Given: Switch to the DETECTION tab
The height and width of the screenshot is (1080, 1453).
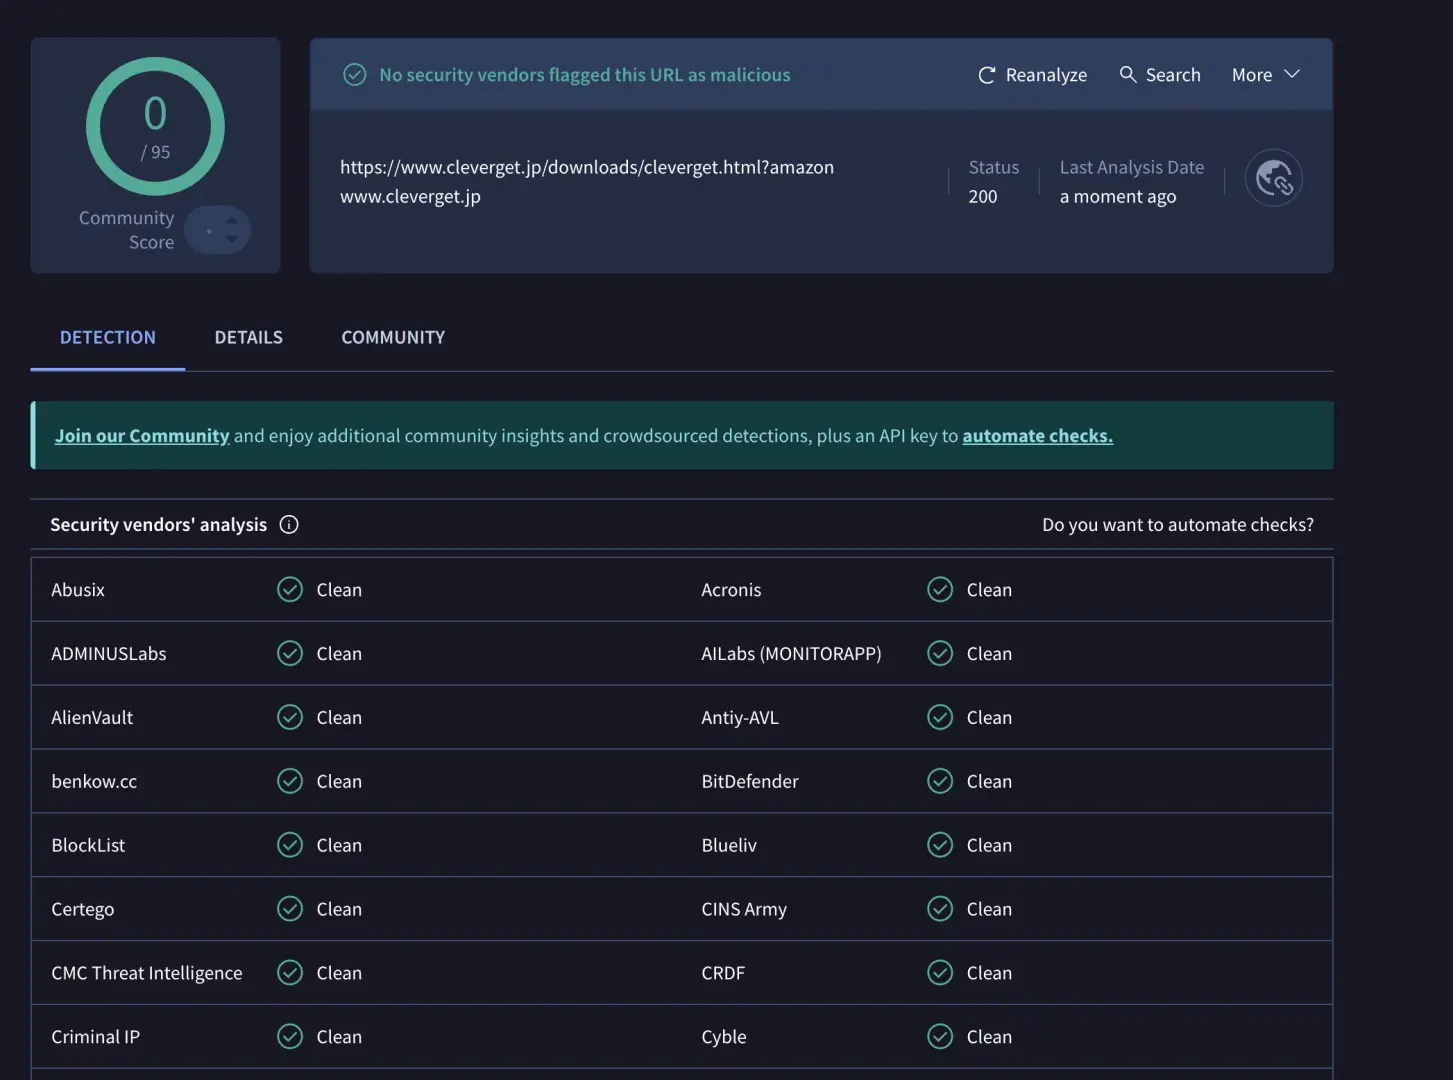Looking at the screenshot, I should point(108,338).
